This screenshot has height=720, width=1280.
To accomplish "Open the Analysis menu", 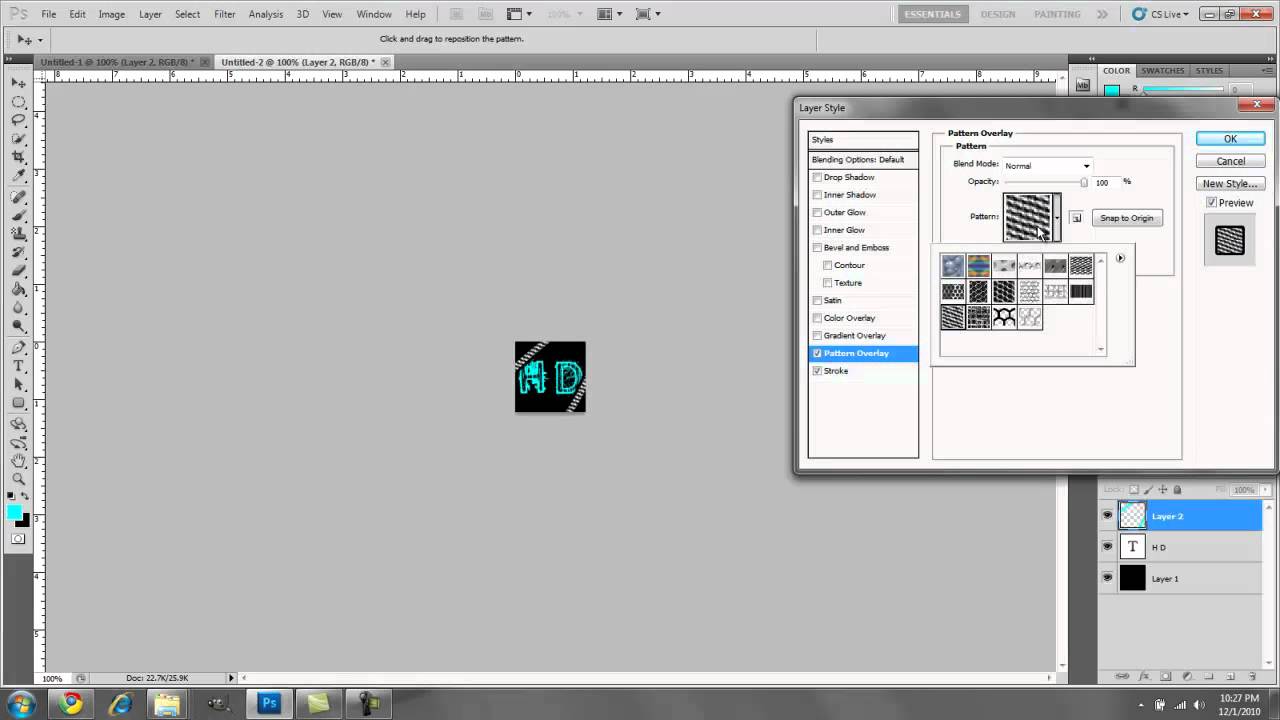I will (x=265, y=14).
